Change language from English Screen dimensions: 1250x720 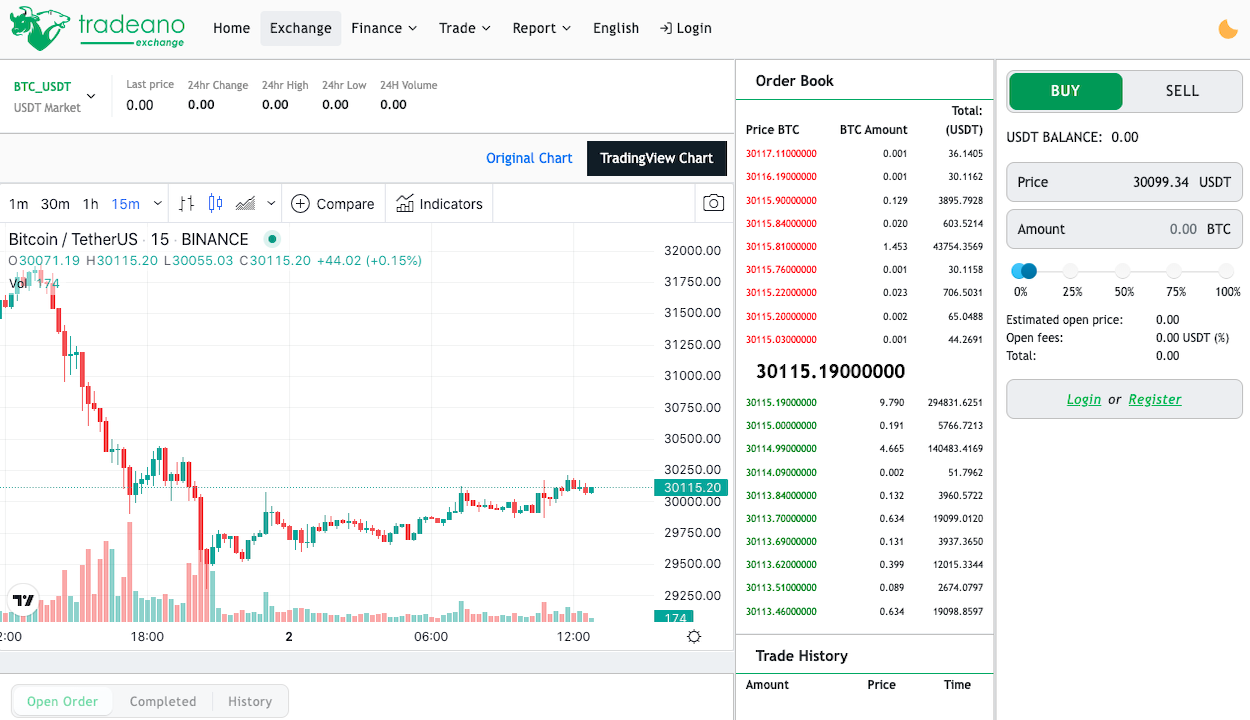[616, 28]
